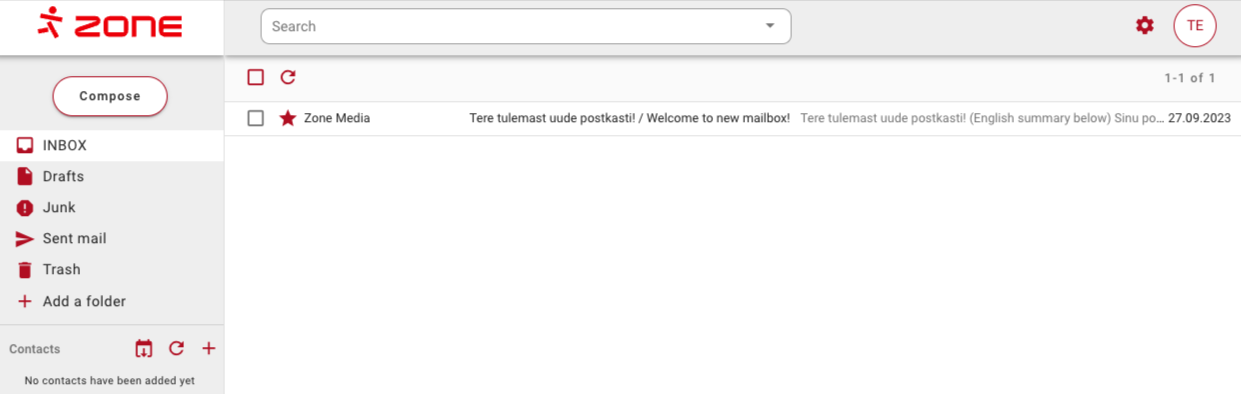Click the refresh mailbox icon
1241x394 pixels.
(x=288, y=77)
